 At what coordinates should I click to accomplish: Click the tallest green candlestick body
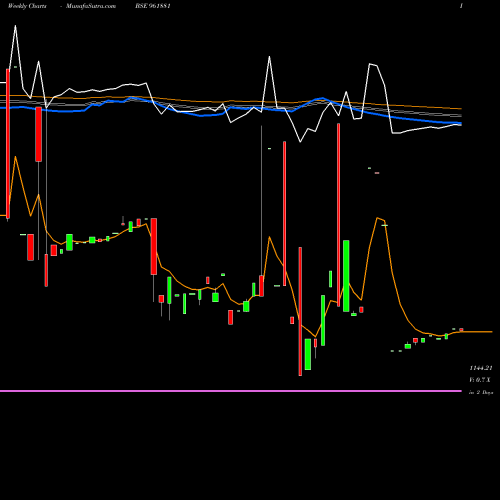click(346, 276)
